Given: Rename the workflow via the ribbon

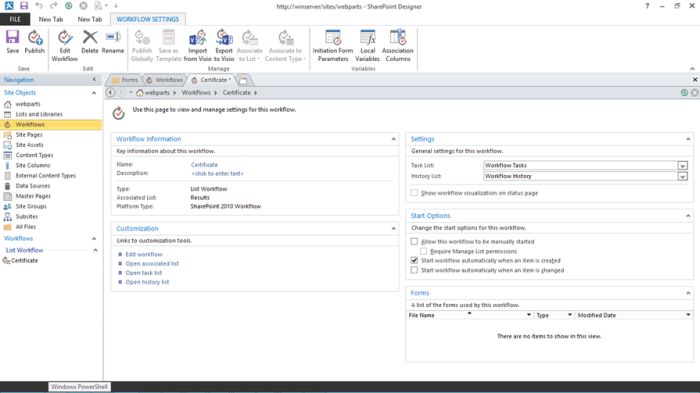Looking at the screenshot, I should [x=113, y=42].
